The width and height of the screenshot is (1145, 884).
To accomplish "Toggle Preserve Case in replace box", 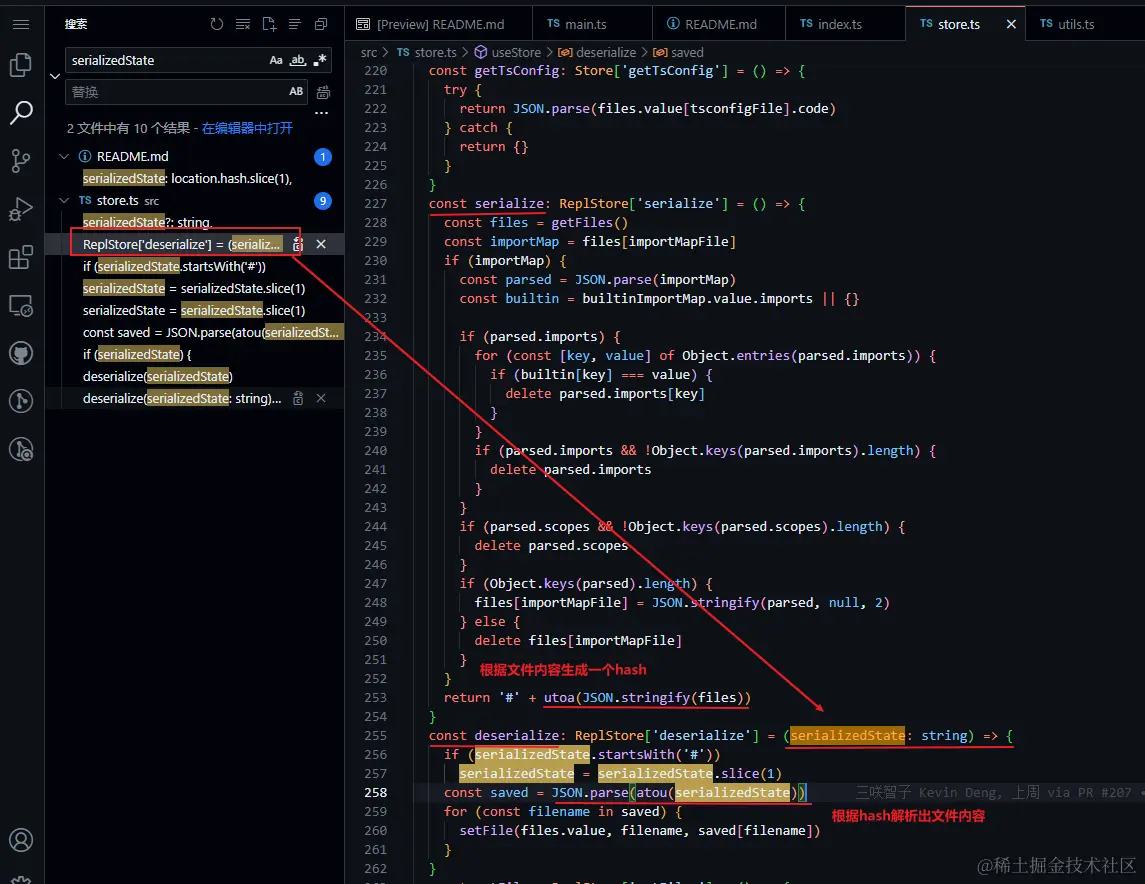I will coord(296,91).
